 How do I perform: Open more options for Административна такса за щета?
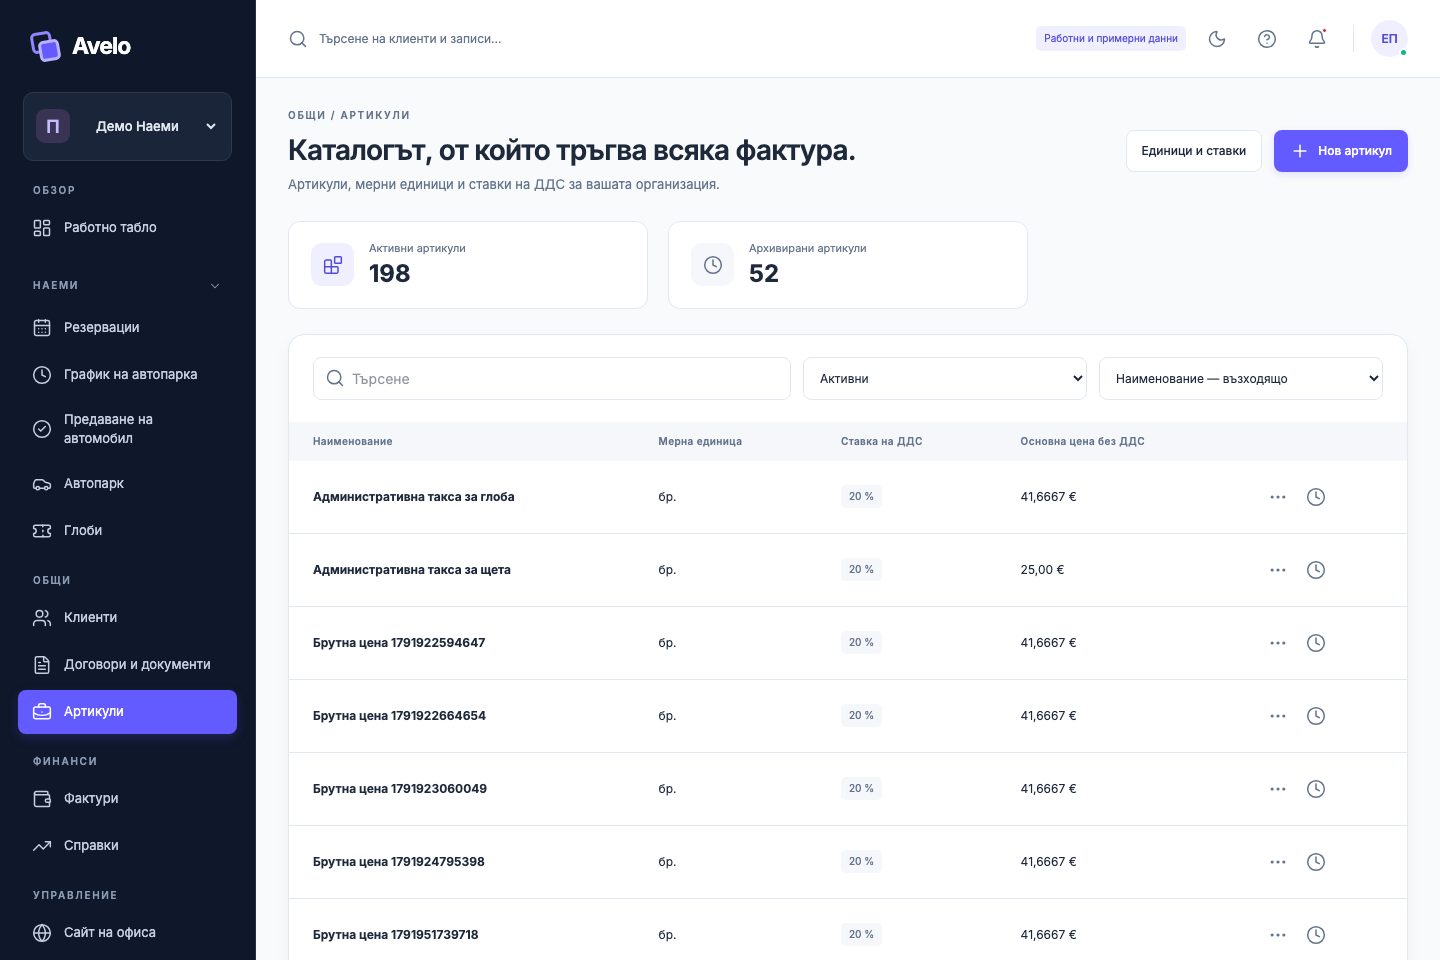point(1278,570)
